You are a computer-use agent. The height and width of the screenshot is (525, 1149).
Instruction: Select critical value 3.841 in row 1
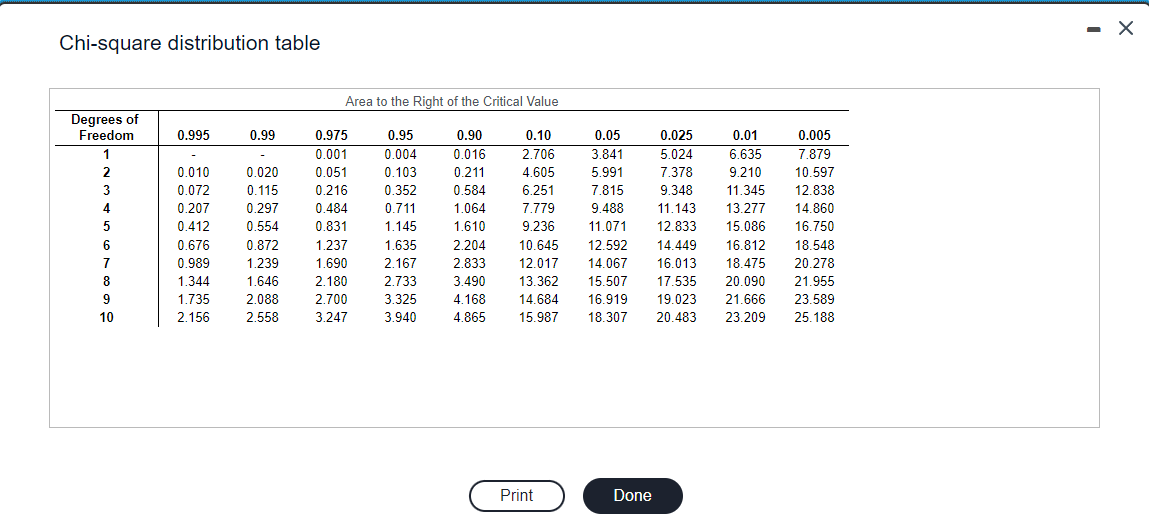tap(607, 154)
